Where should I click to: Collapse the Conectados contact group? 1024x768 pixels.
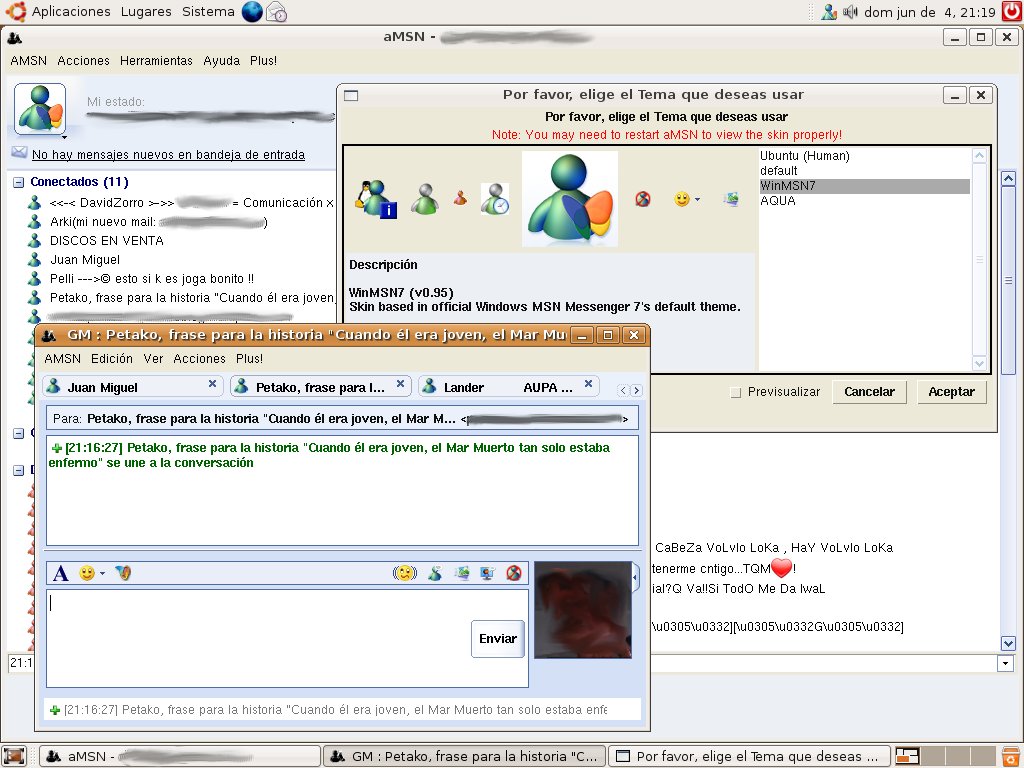click(18, 183)
